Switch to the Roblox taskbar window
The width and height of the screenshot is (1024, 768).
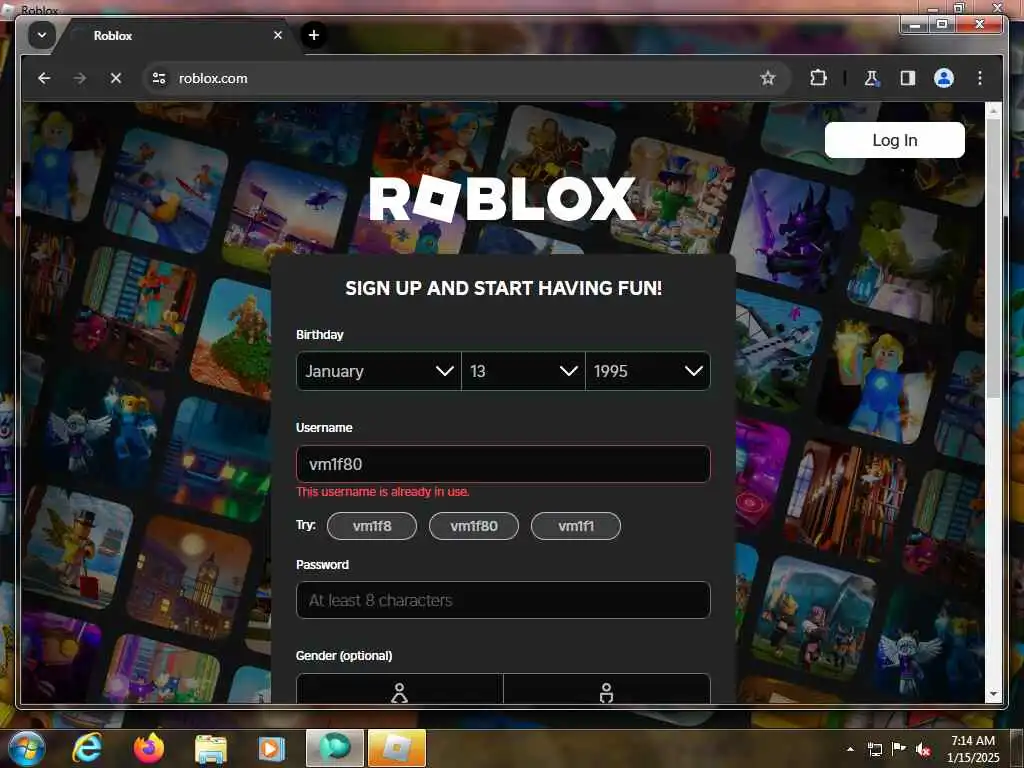pos(396,748)
